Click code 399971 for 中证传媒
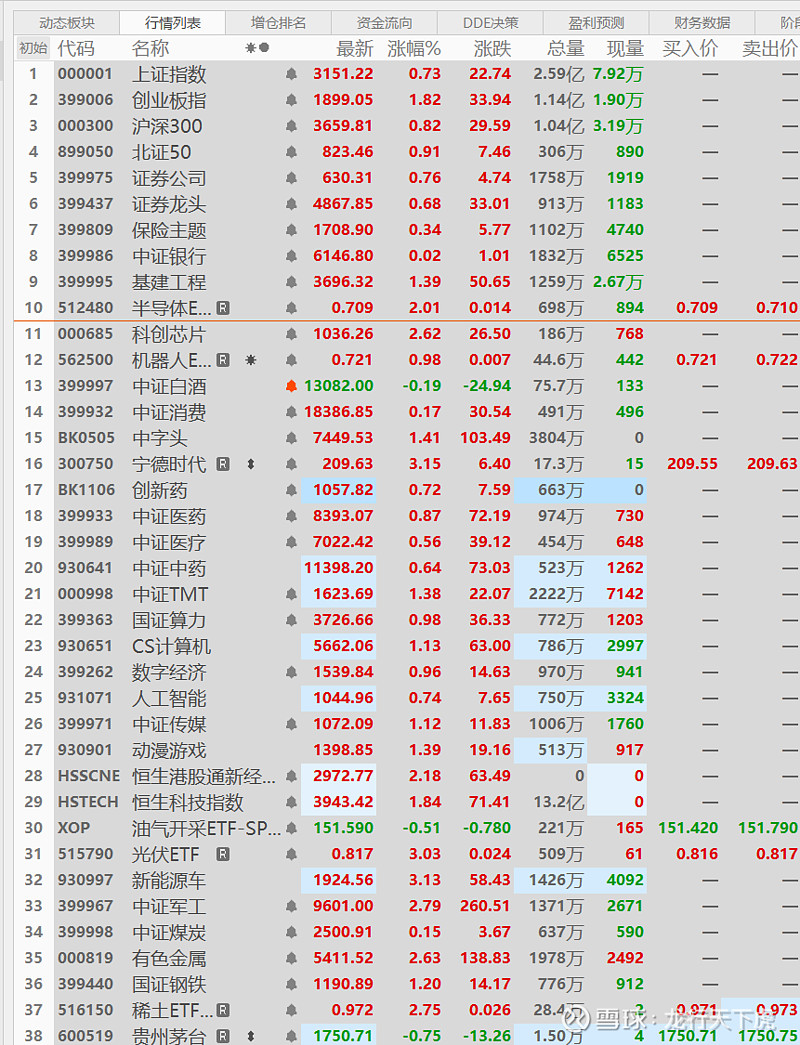The width and height of the screenshot is (800, 1045). (x=85, y=724)
